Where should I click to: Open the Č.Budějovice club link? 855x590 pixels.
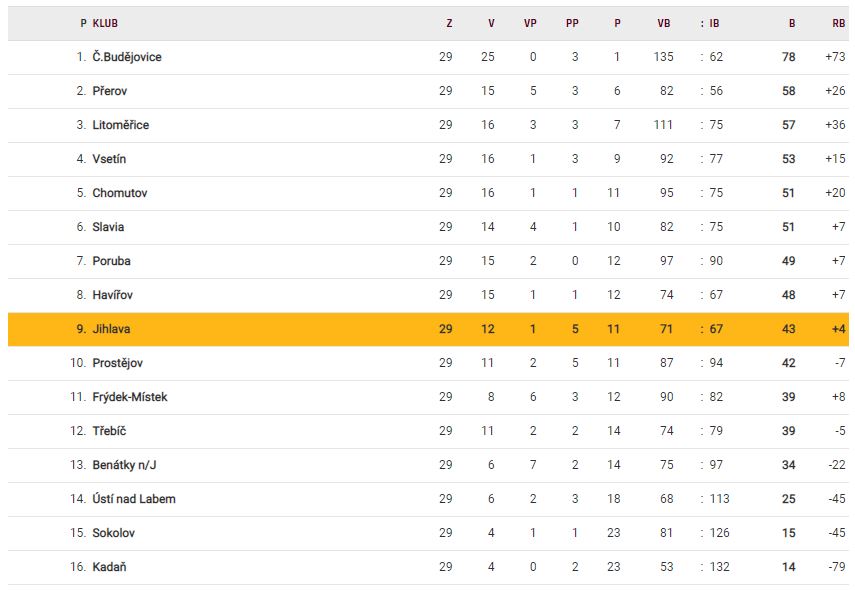[x=127, y=57]
